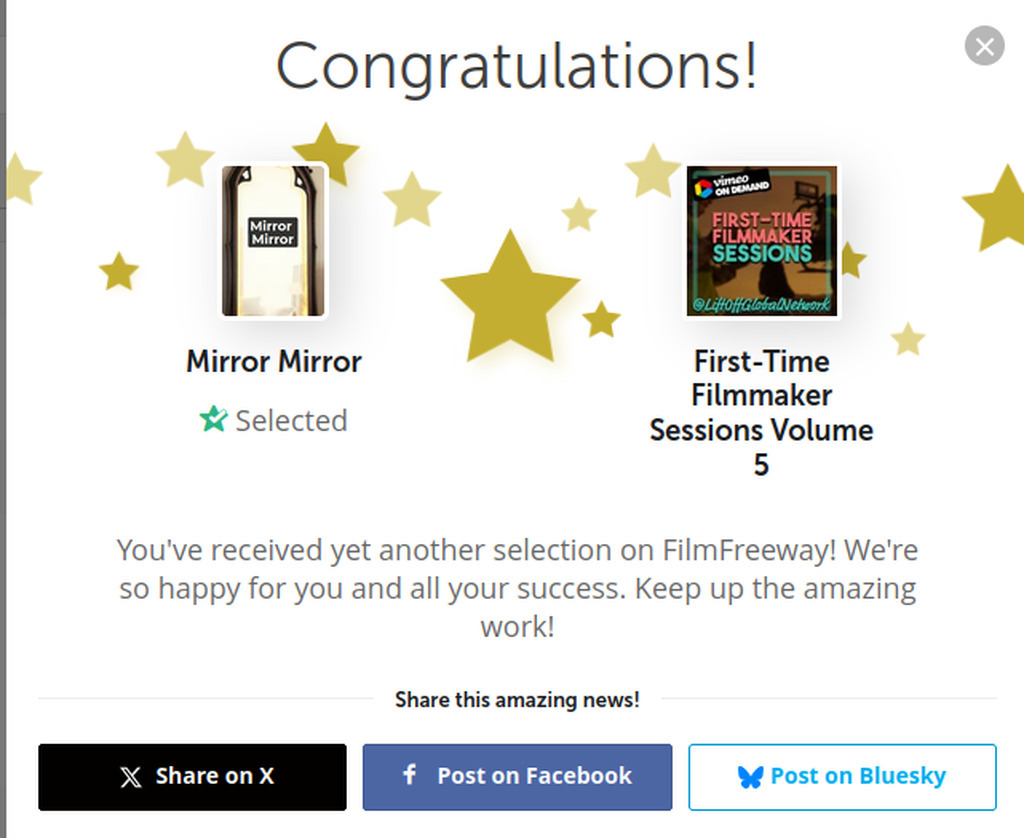The image size is (1024, 838).
Task: Click First-Time Filmmaker Sessions Volume 5 title
Action: [761, 412]
